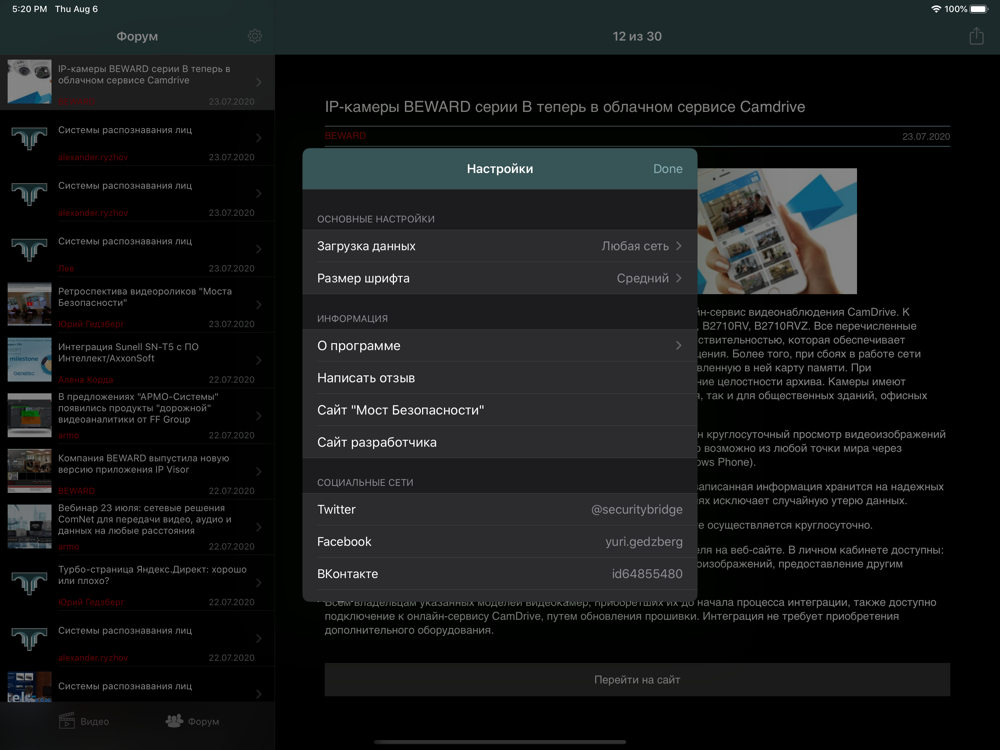
Task: Open Турбо-страница Яндекс.Директ post
Action: click(137, 582)
